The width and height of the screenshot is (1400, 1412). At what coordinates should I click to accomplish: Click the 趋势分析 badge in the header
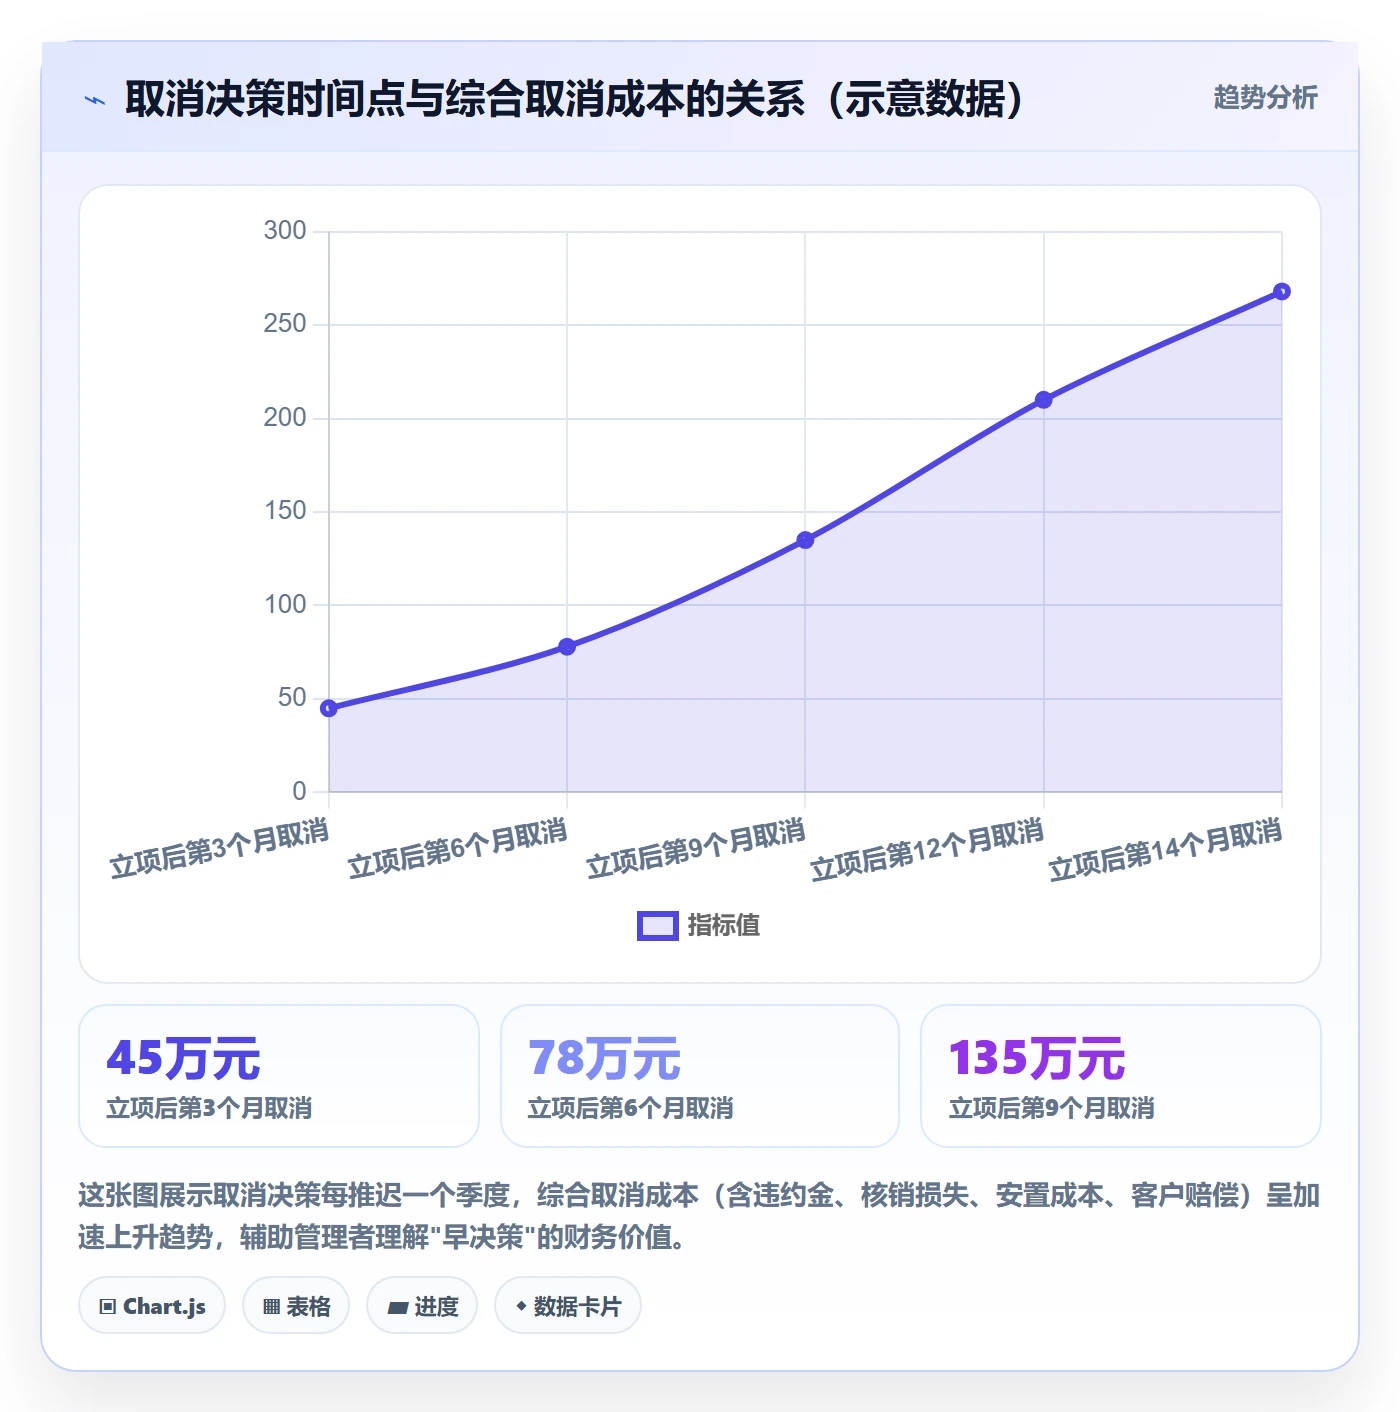pyautogui.click(x=1265, y=97)
